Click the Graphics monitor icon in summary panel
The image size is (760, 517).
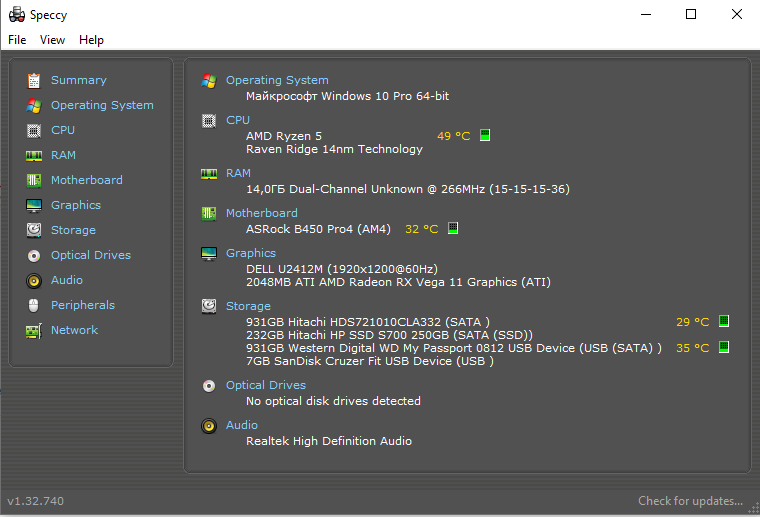(x=209, y=253)
